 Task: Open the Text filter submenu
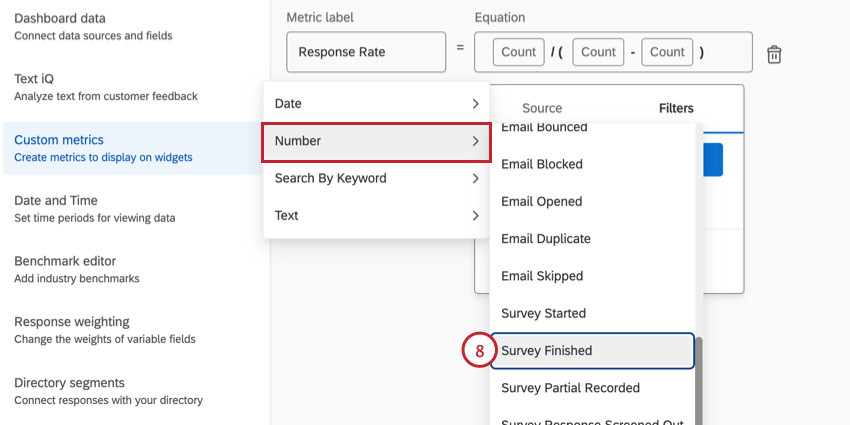point(376,215)
